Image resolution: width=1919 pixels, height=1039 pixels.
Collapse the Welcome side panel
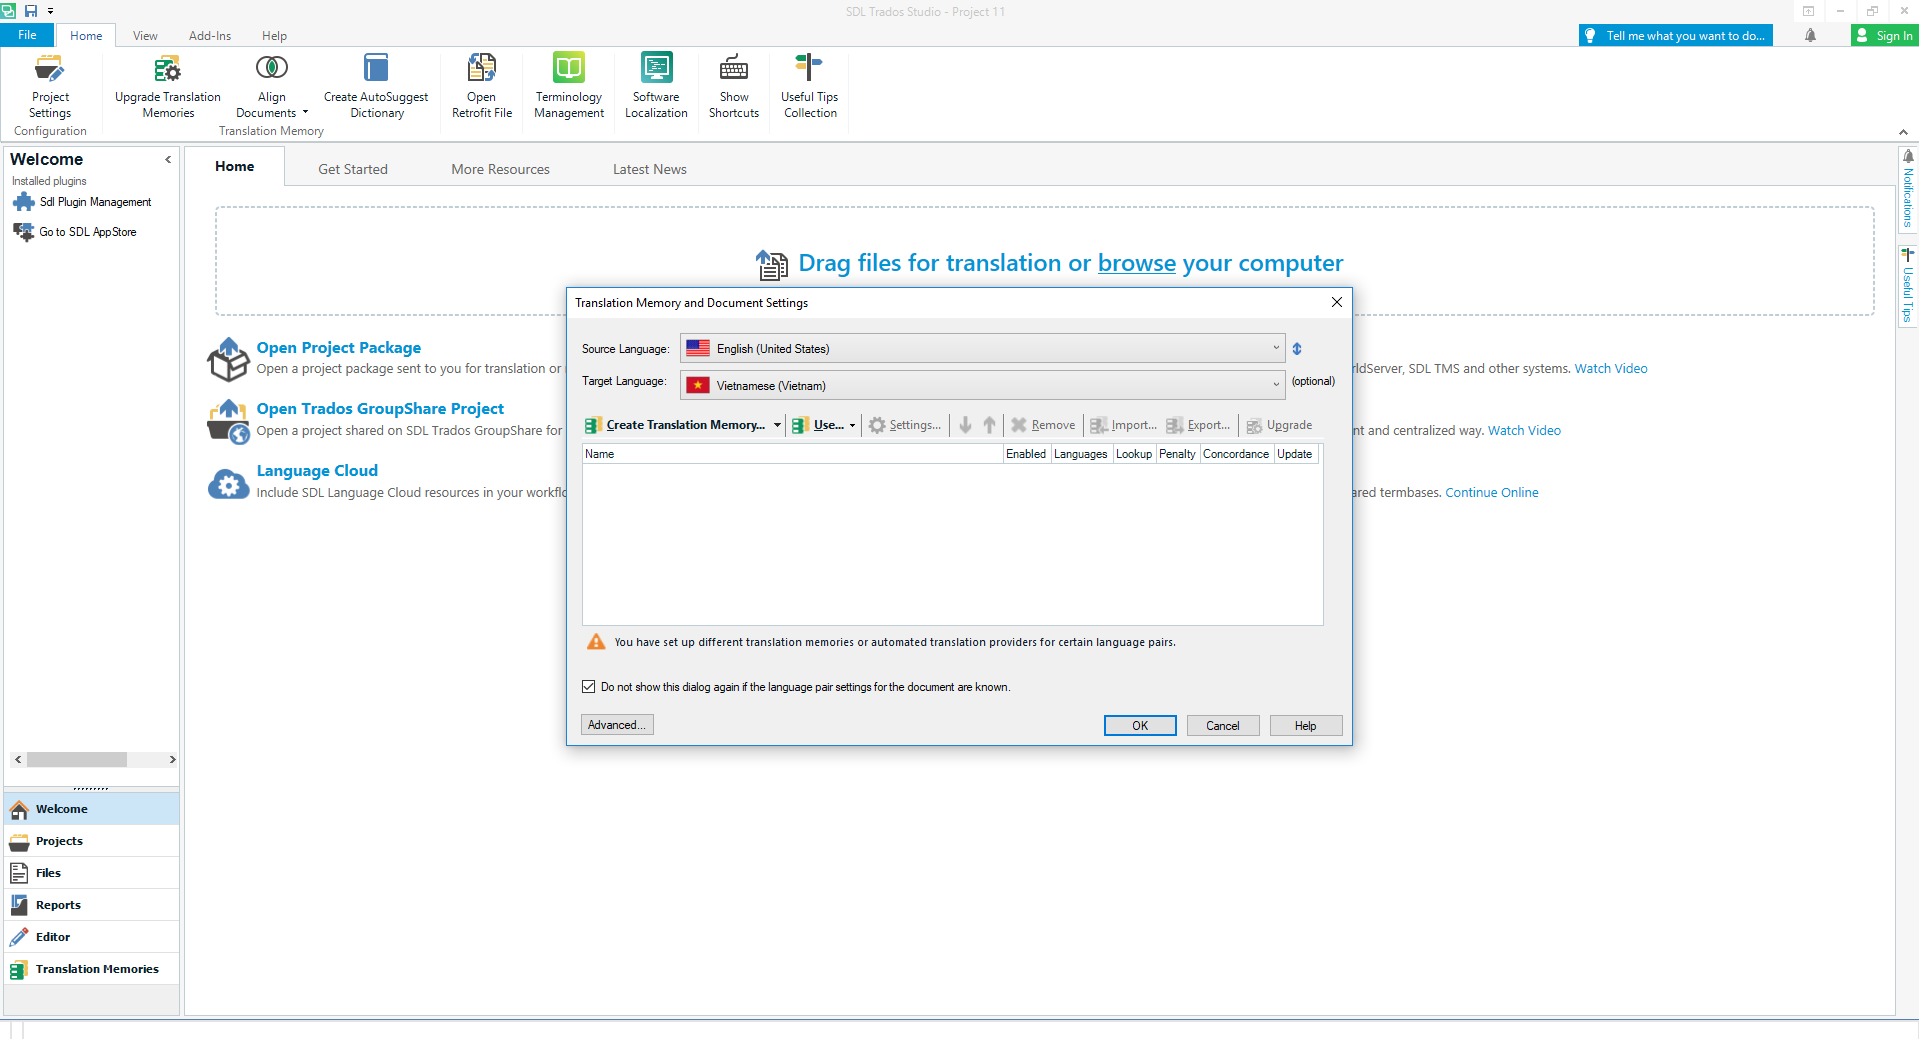pyautogui.click(x=168, y=159)
